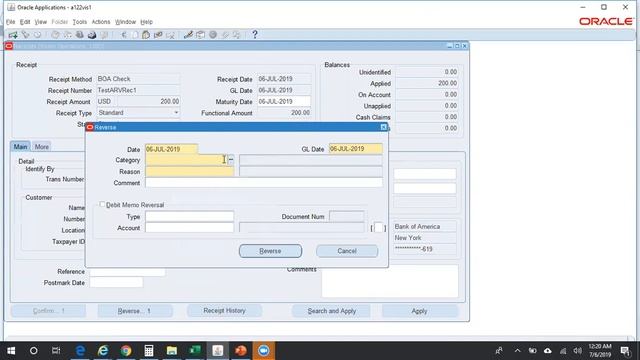Click the Find flashlight toolbar icon
The width and height of the screenshot is (640, 360).
click(x=25, y=35)
